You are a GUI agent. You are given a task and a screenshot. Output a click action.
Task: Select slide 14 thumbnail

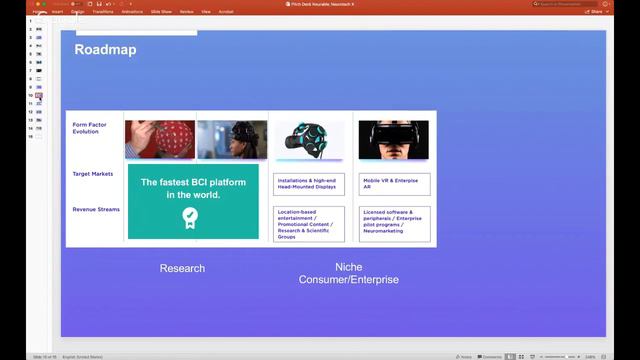(39, 128)
